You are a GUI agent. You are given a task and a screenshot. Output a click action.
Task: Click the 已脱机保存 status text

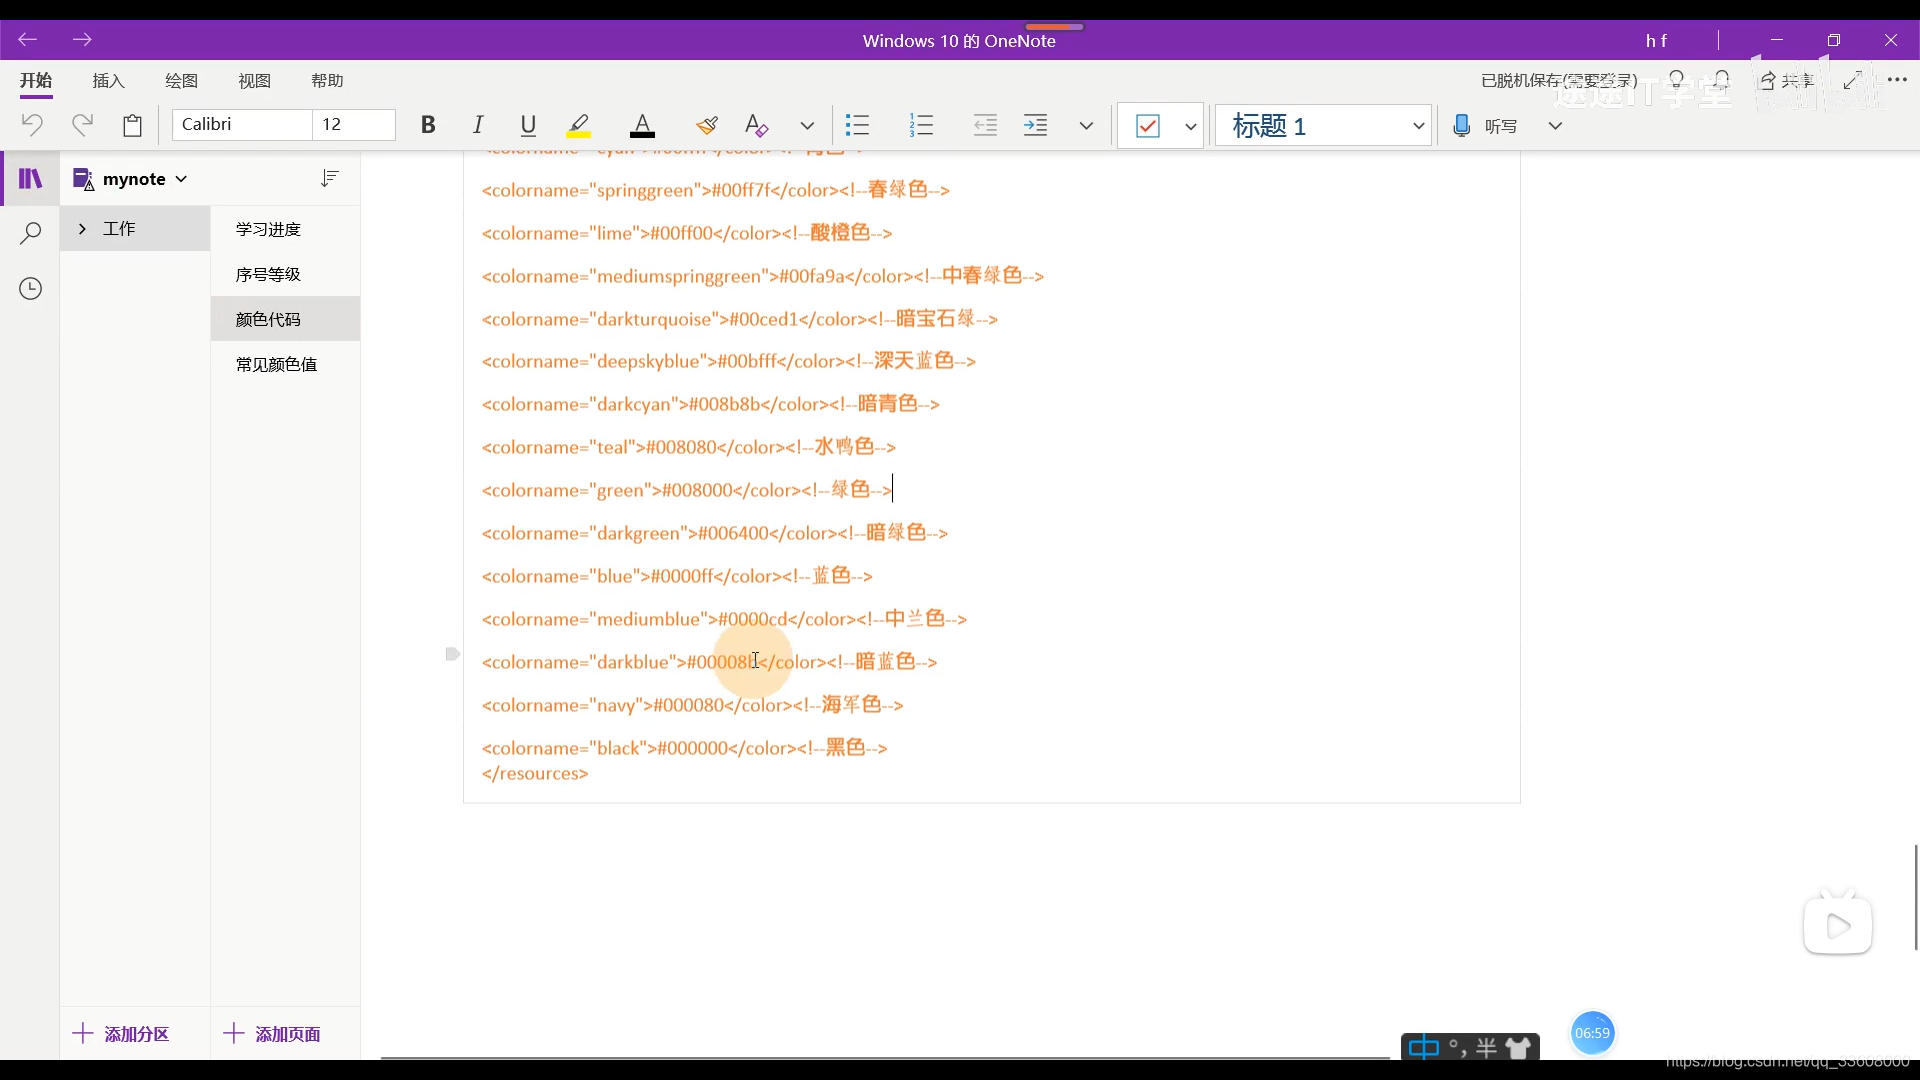(1558, 81)
